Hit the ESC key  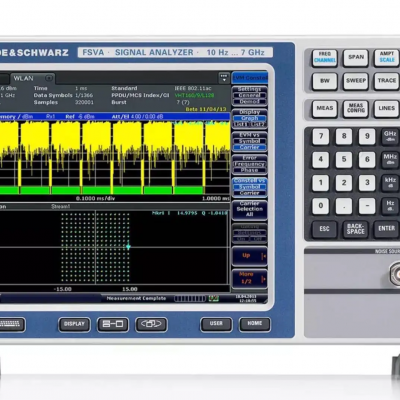point(324,229)
